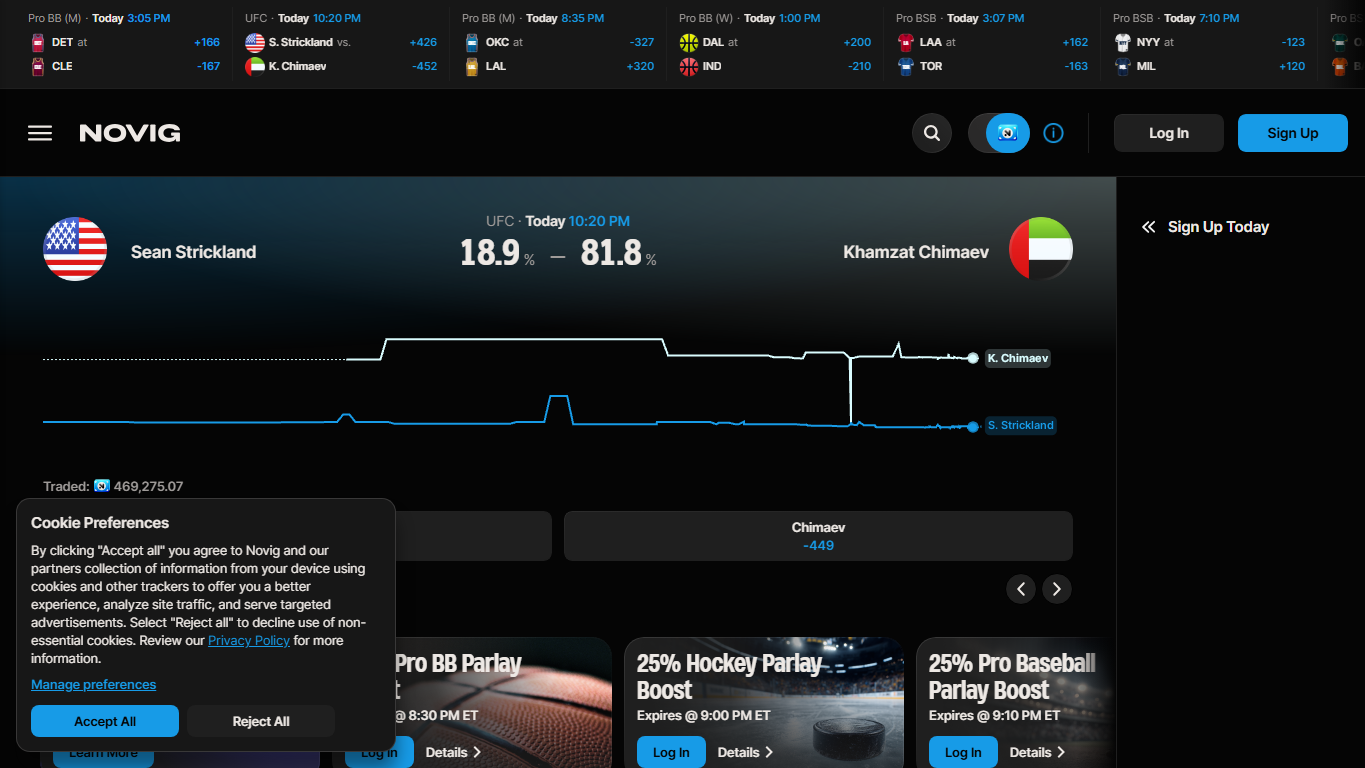Click Sean Strickland's USA flag icon
Image resolution: width=1365 pixels, height=768 pixels.
point(75,249)
